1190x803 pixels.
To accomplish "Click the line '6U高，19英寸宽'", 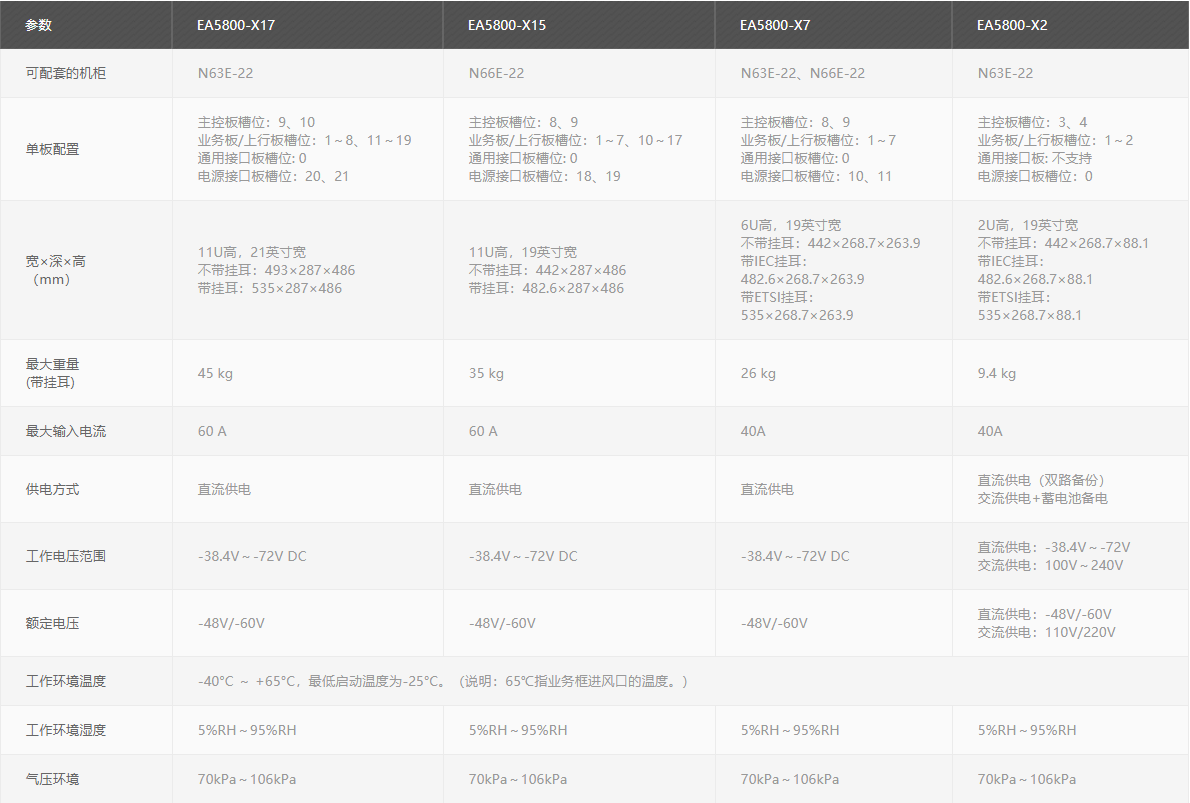I will click(791, 225).
